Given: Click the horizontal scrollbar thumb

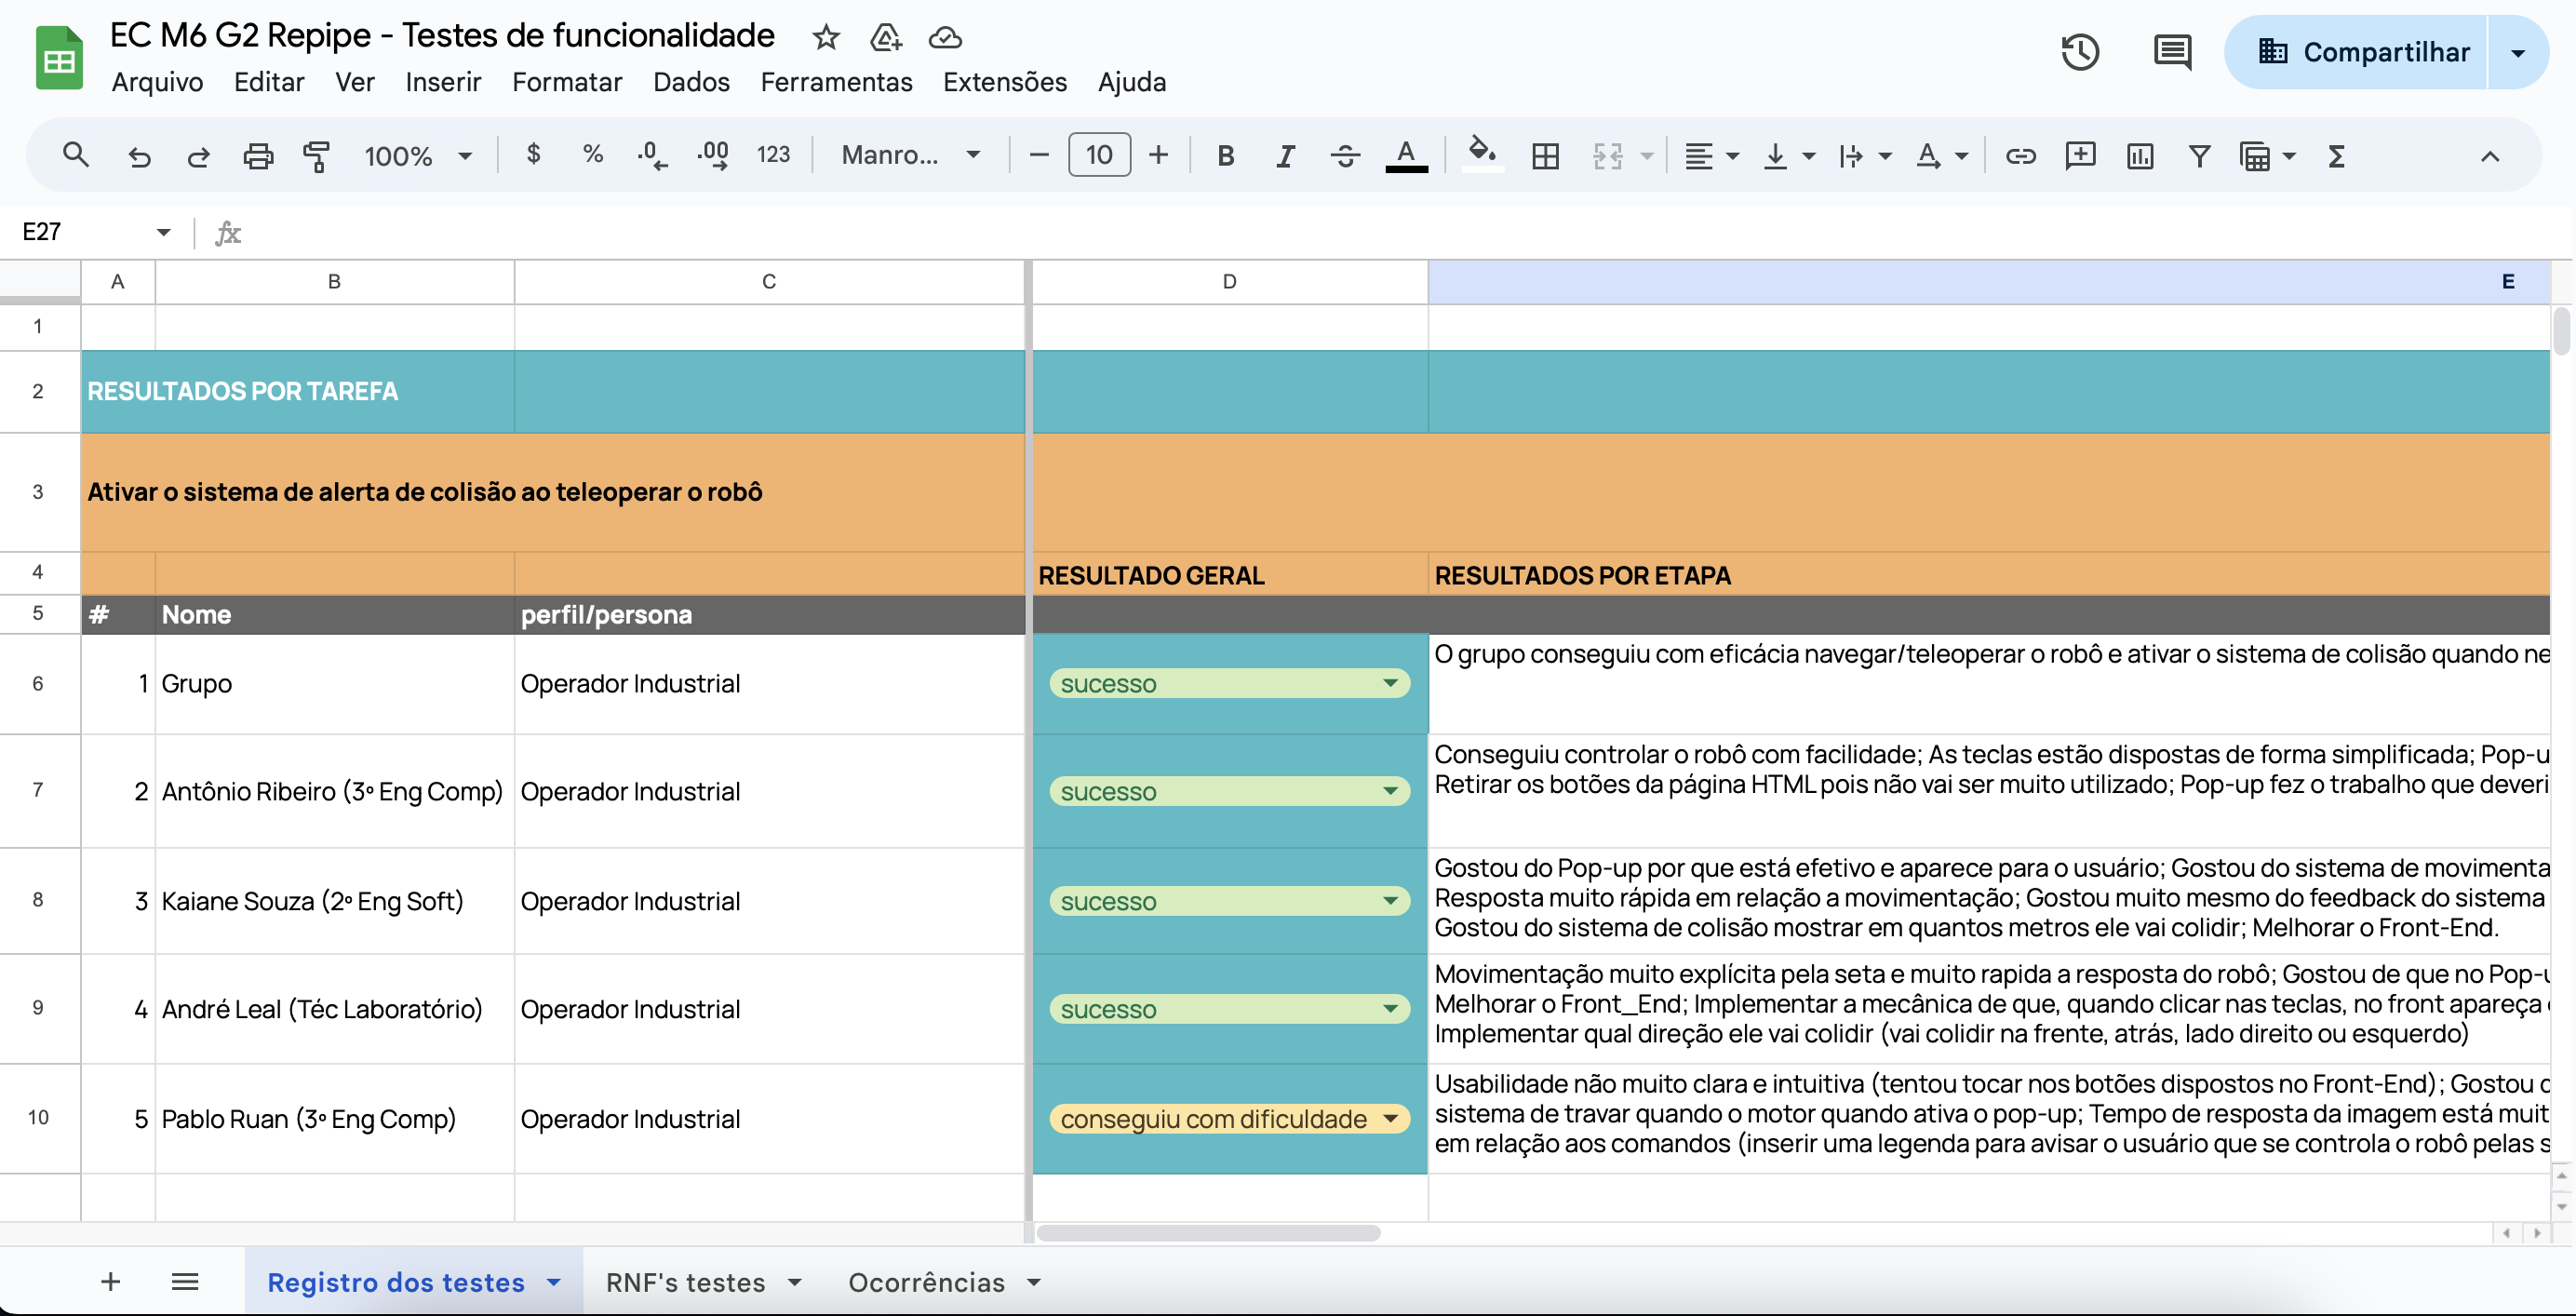Looking at the screenshot, I should [x=1208, y=1233].
